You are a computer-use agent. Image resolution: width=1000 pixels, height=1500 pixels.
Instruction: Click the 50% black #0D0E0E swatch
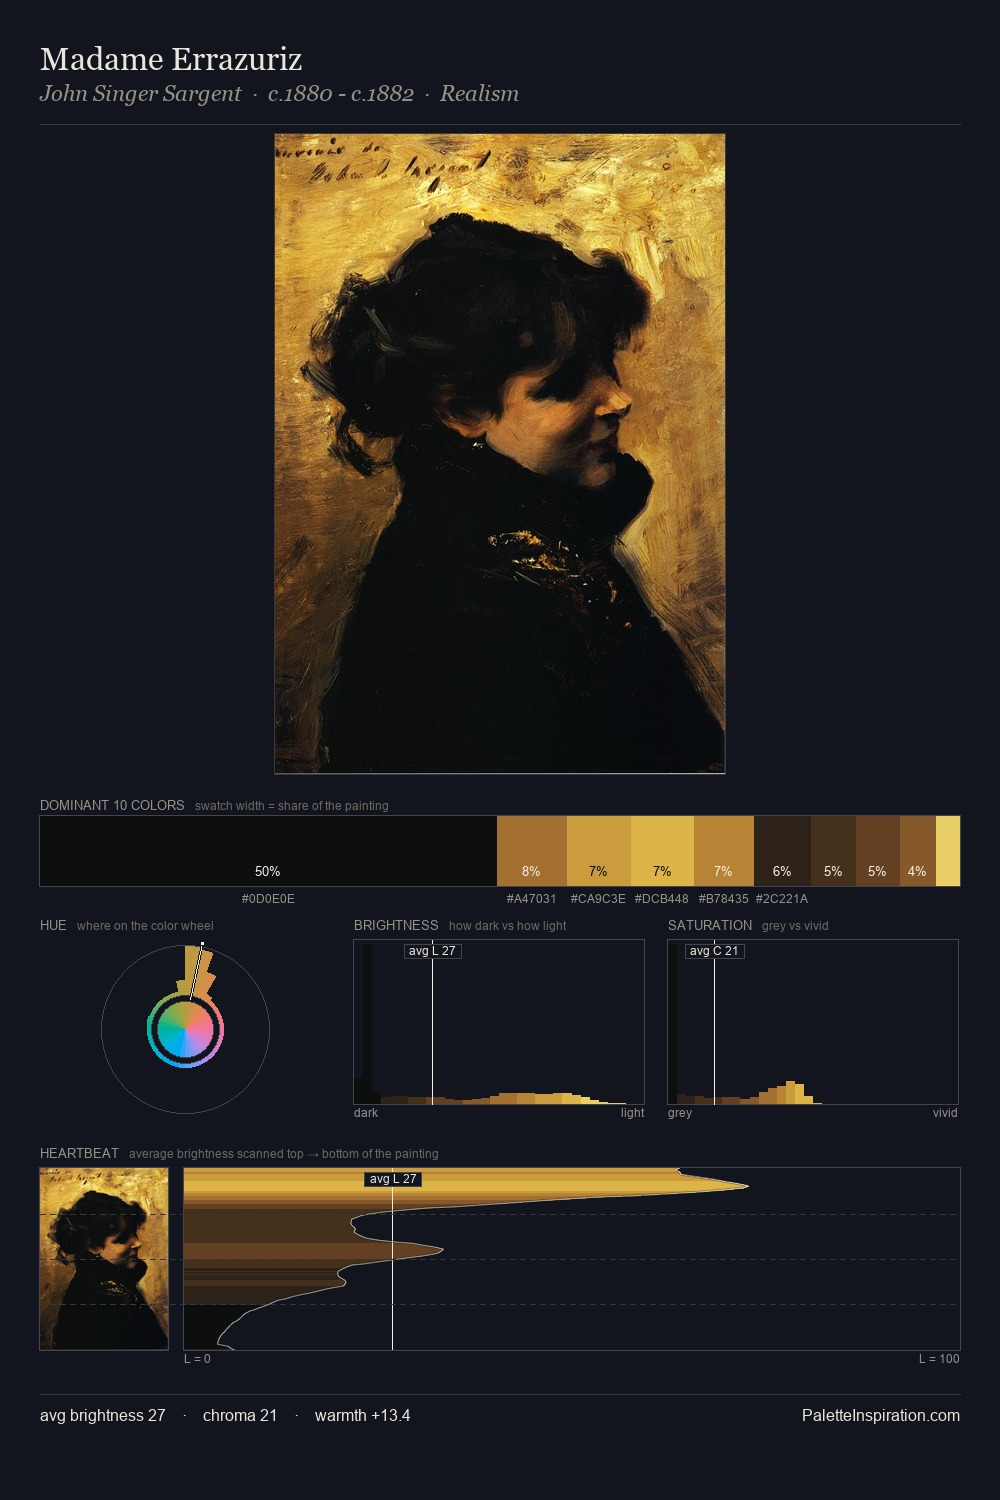[x=268, y=851]
